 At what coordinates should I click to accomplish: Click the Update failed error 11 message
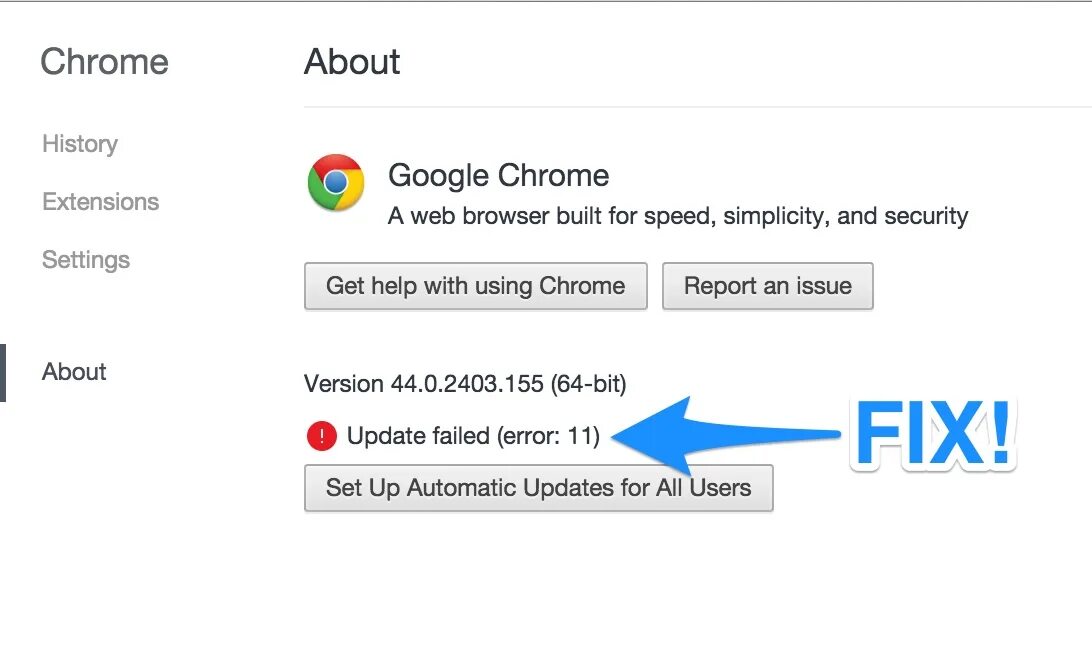(473, 436)
